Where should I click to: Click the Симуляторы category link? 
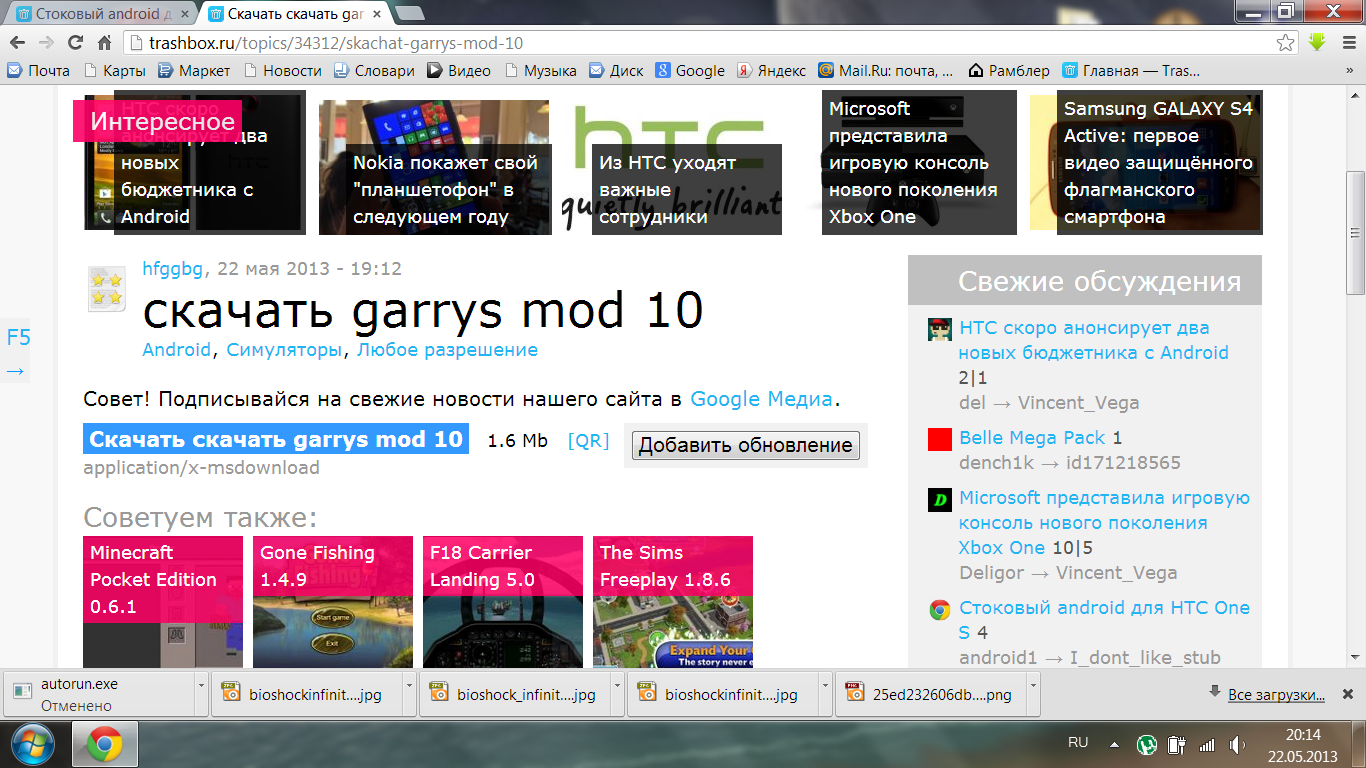click(x=284, y=350)
